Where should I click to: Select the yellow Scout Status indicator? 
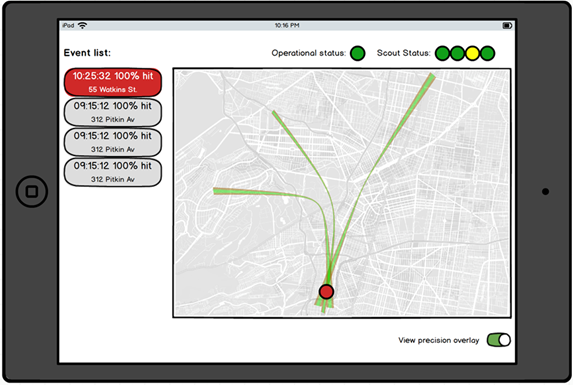(x=473, y=53)
